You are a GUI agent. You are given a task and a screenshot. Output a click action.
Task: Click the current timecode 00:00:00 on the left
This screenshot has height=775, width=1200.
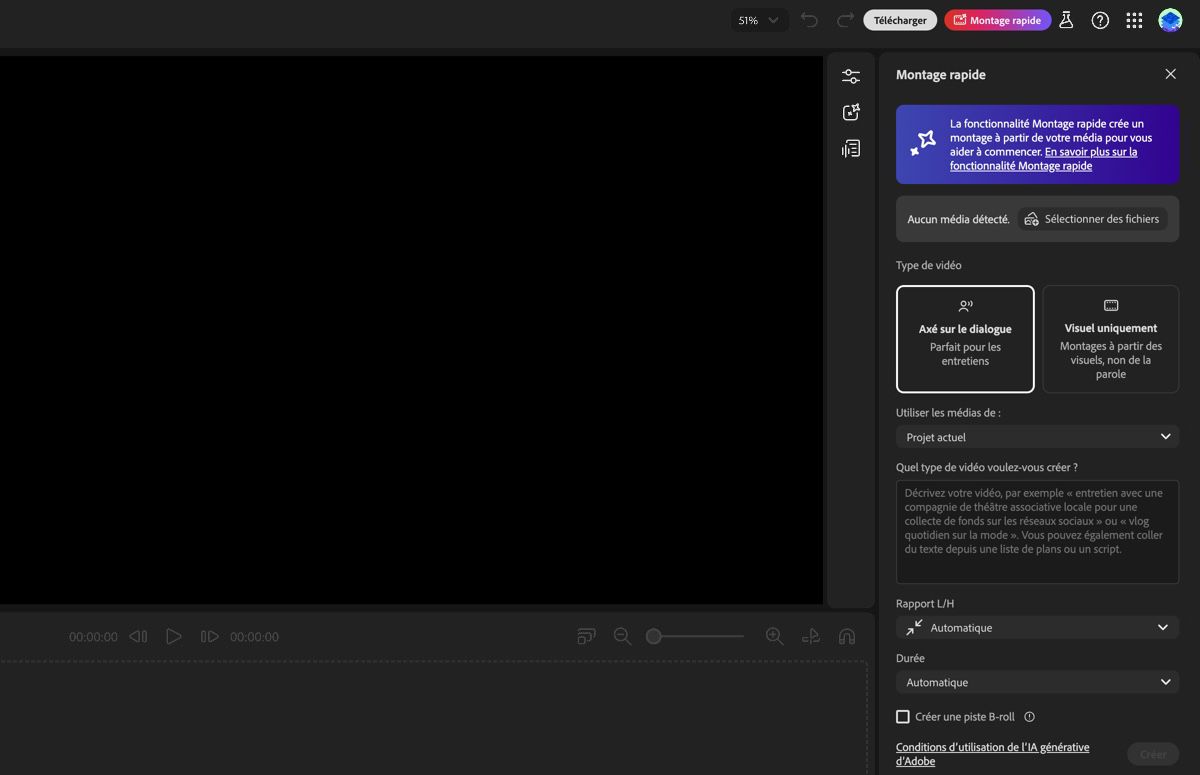93,637
